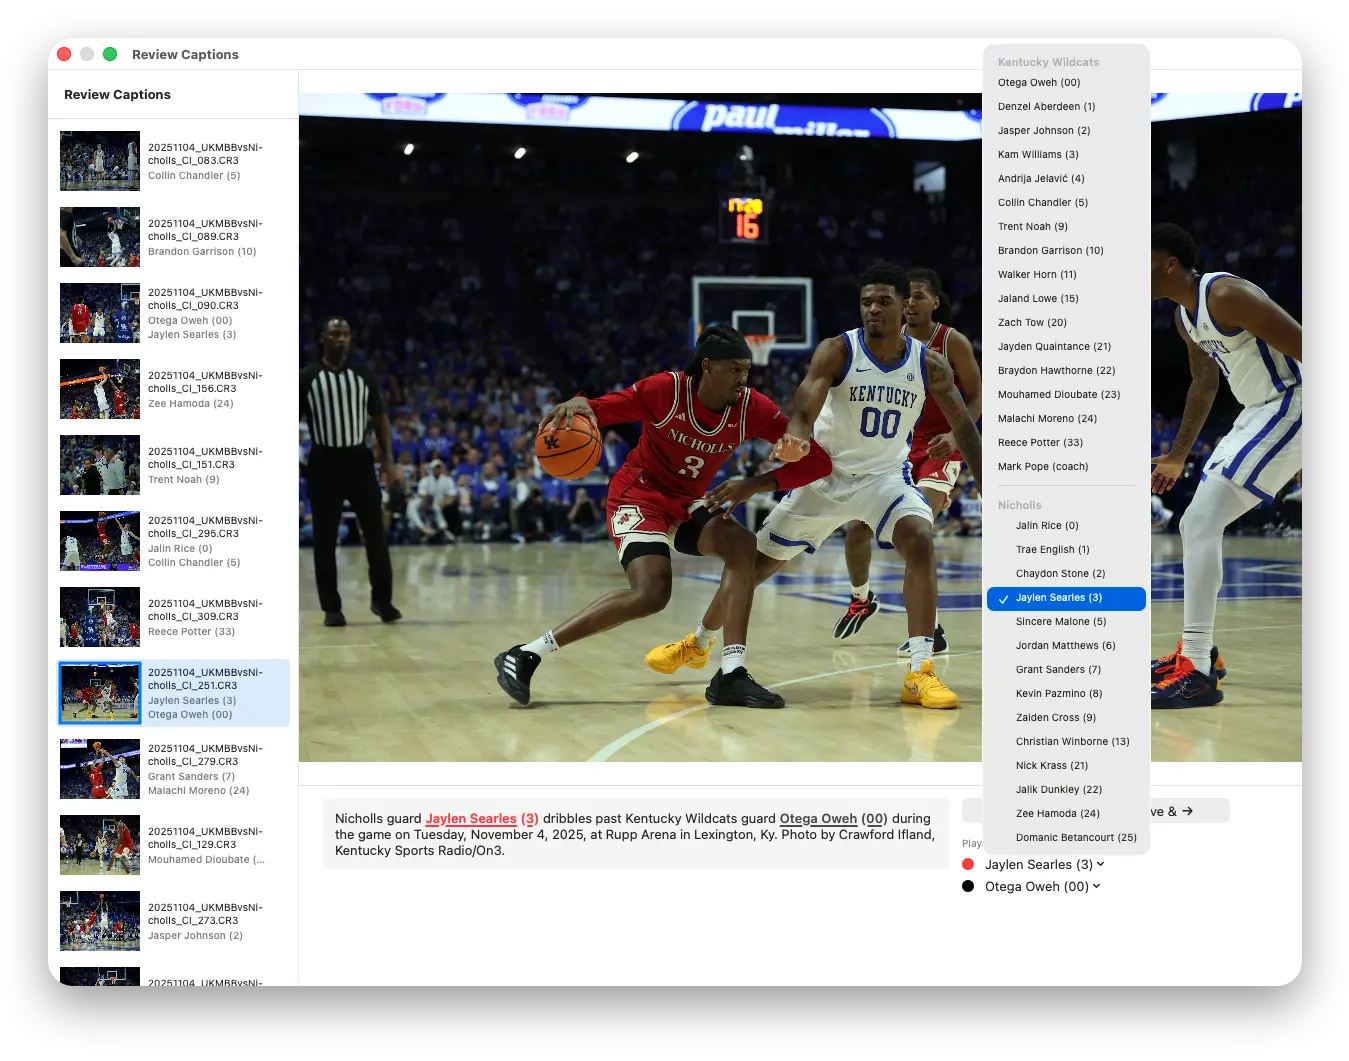Click the checkmark beside Jaylen Searles (3)
The height and width of the screenshot is (1061, 1349).
[1003, 599]
